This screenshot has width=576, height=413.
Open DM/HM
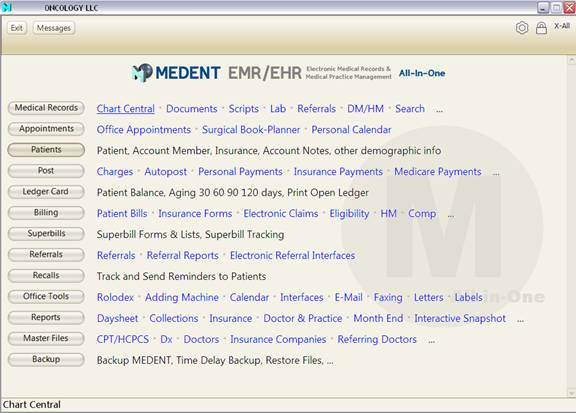pos(365,109)
